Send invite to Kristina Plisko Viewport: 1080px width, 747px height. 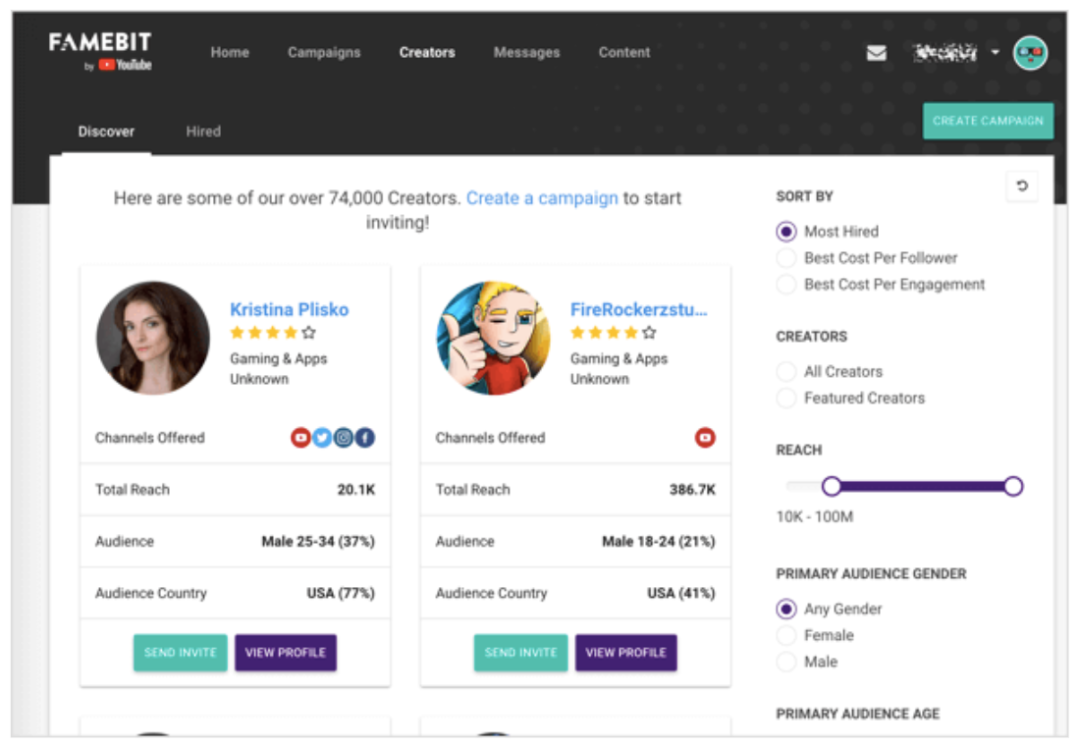tap(180, 652)
